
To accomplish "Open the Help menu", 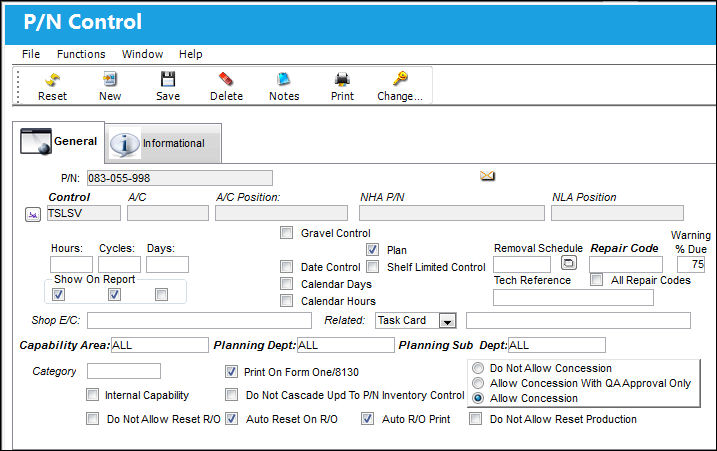I will 191,54.
